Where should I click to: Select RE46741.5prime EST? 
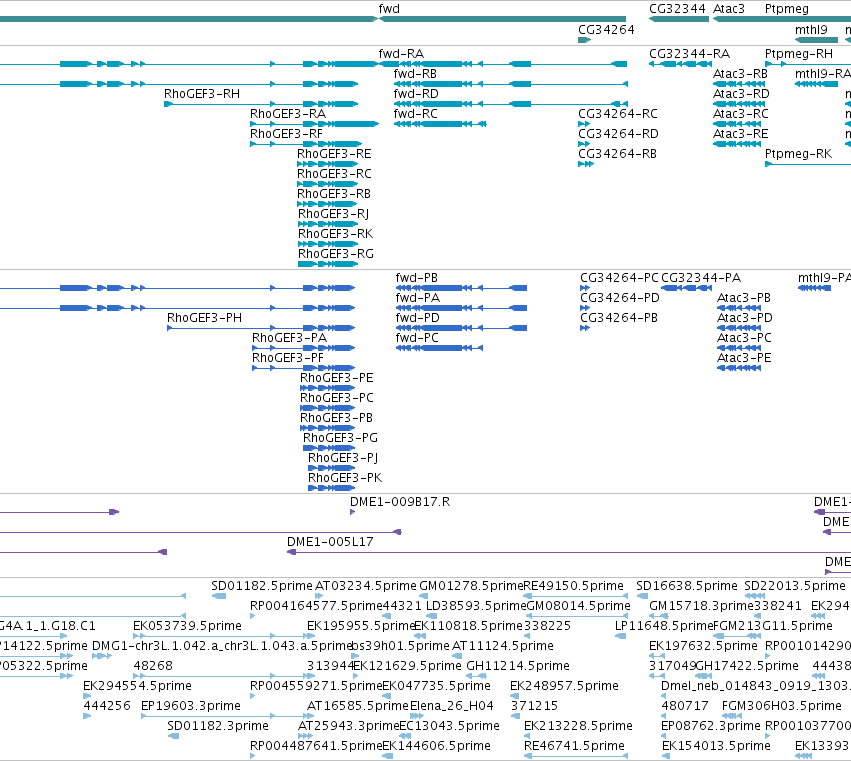pyautogui.click(x=574, y=746)
